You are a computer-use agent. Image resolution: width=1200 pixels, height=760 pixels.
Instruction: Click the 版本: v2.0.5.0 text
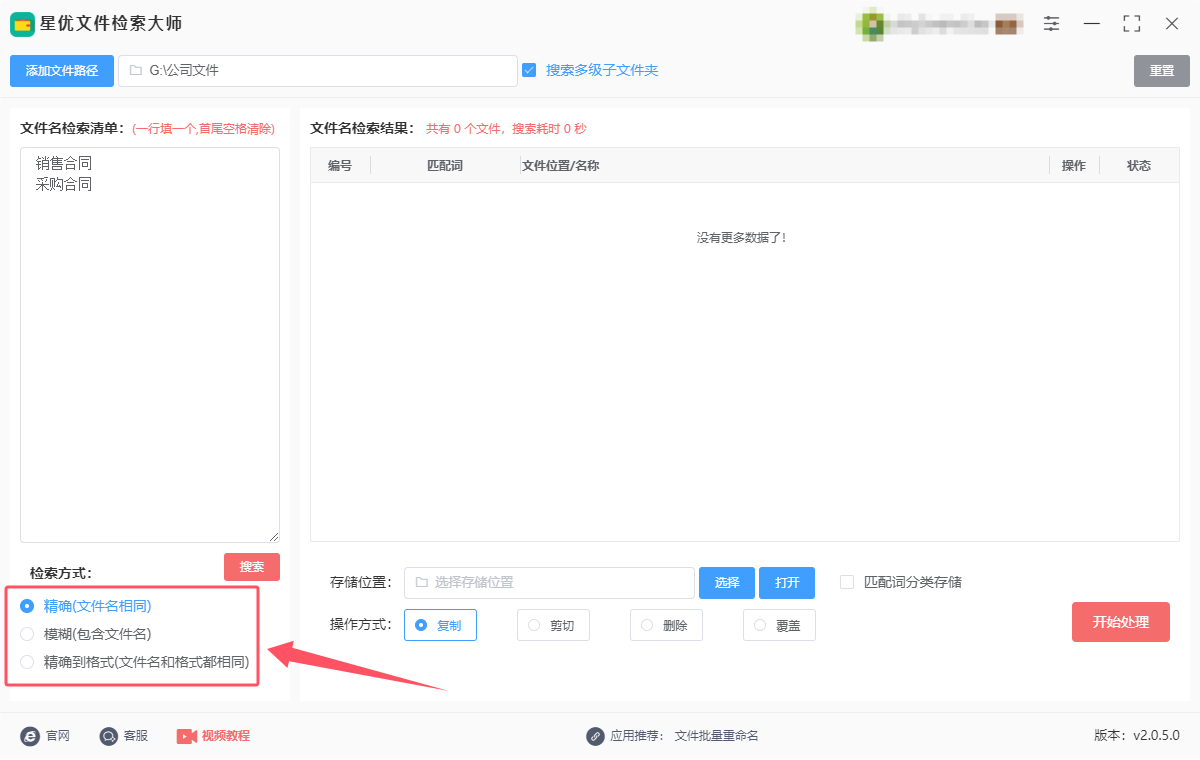1137,736
